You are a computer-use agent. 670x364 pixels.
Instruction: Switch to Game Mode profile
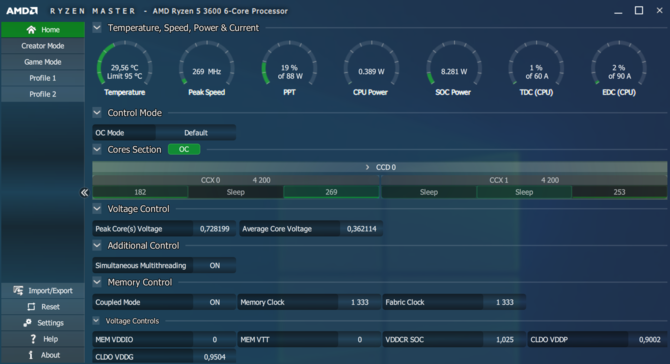point(43,62)
